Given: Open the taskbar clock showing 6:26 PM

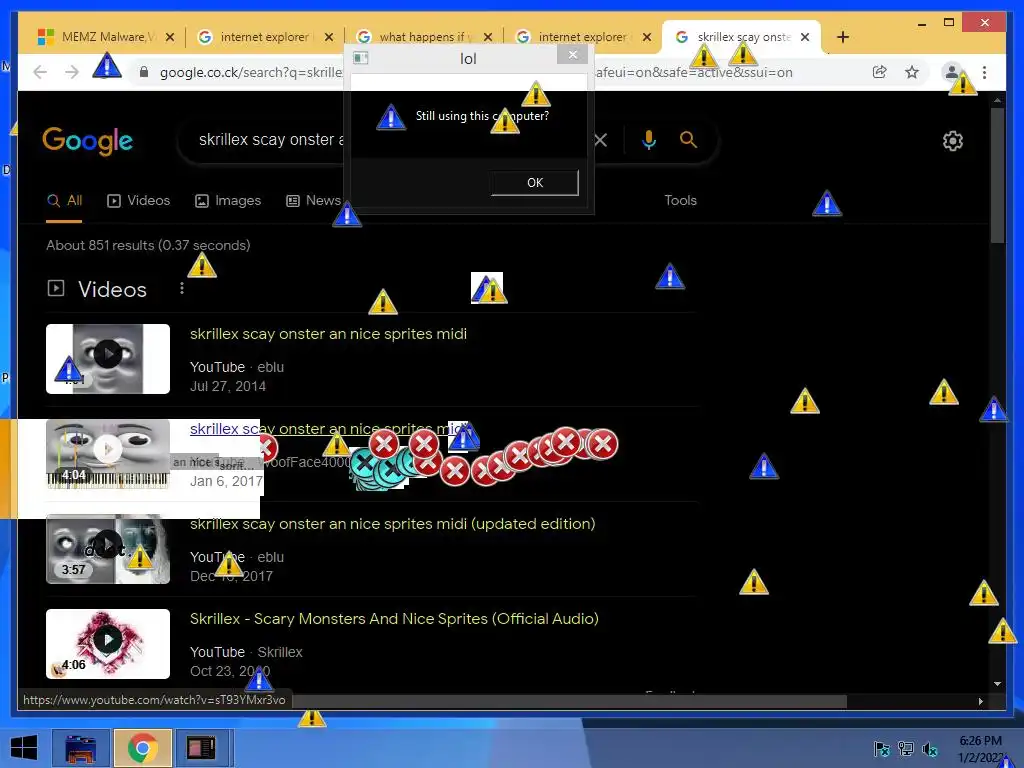Looking at the screenshot, I should [982, 749].
